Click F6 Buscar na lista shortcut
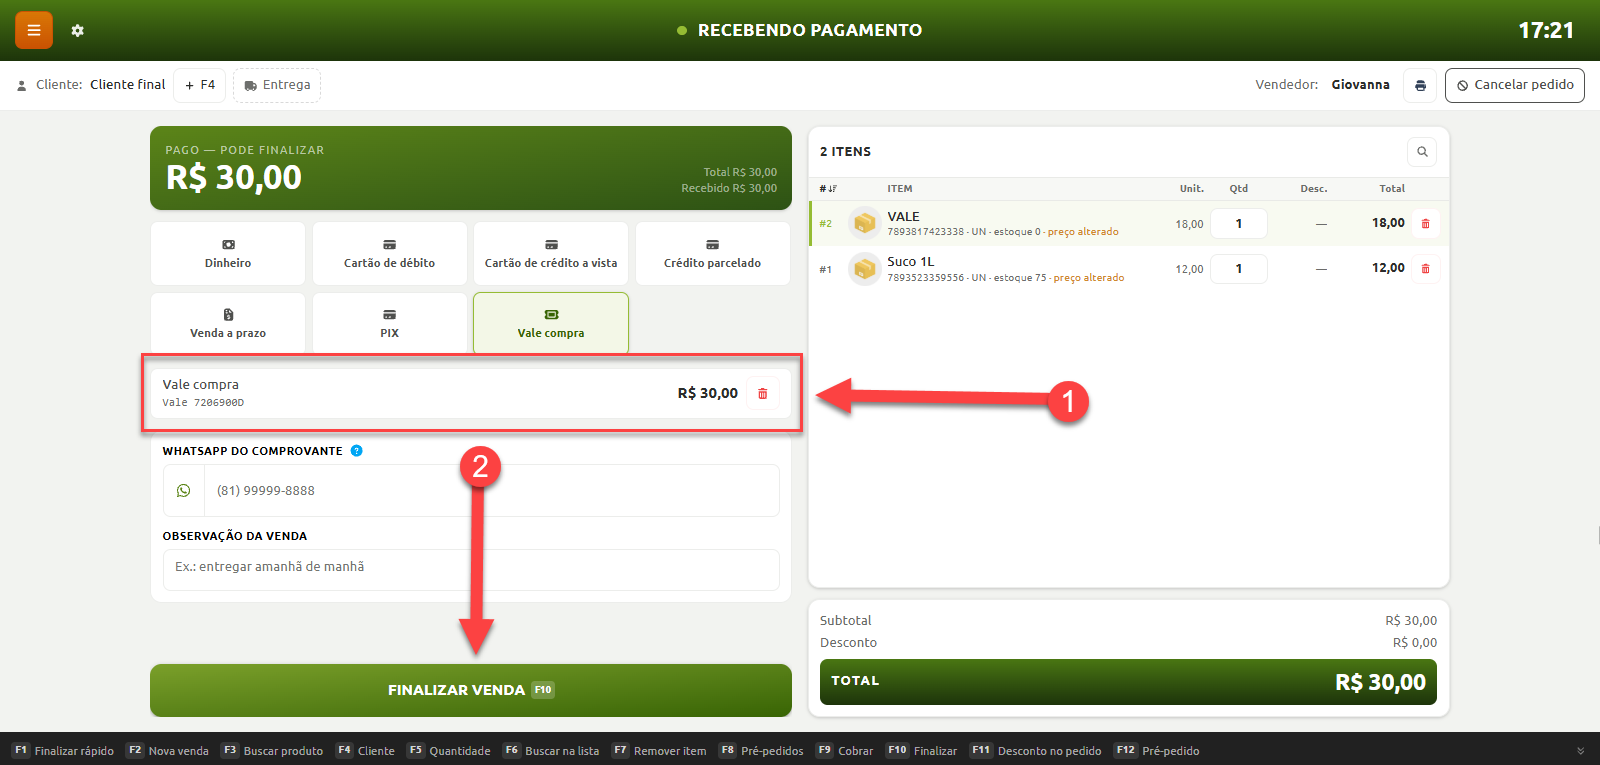Image resolution: width=1600 pixels, height=765 pixels. [551, 751]
